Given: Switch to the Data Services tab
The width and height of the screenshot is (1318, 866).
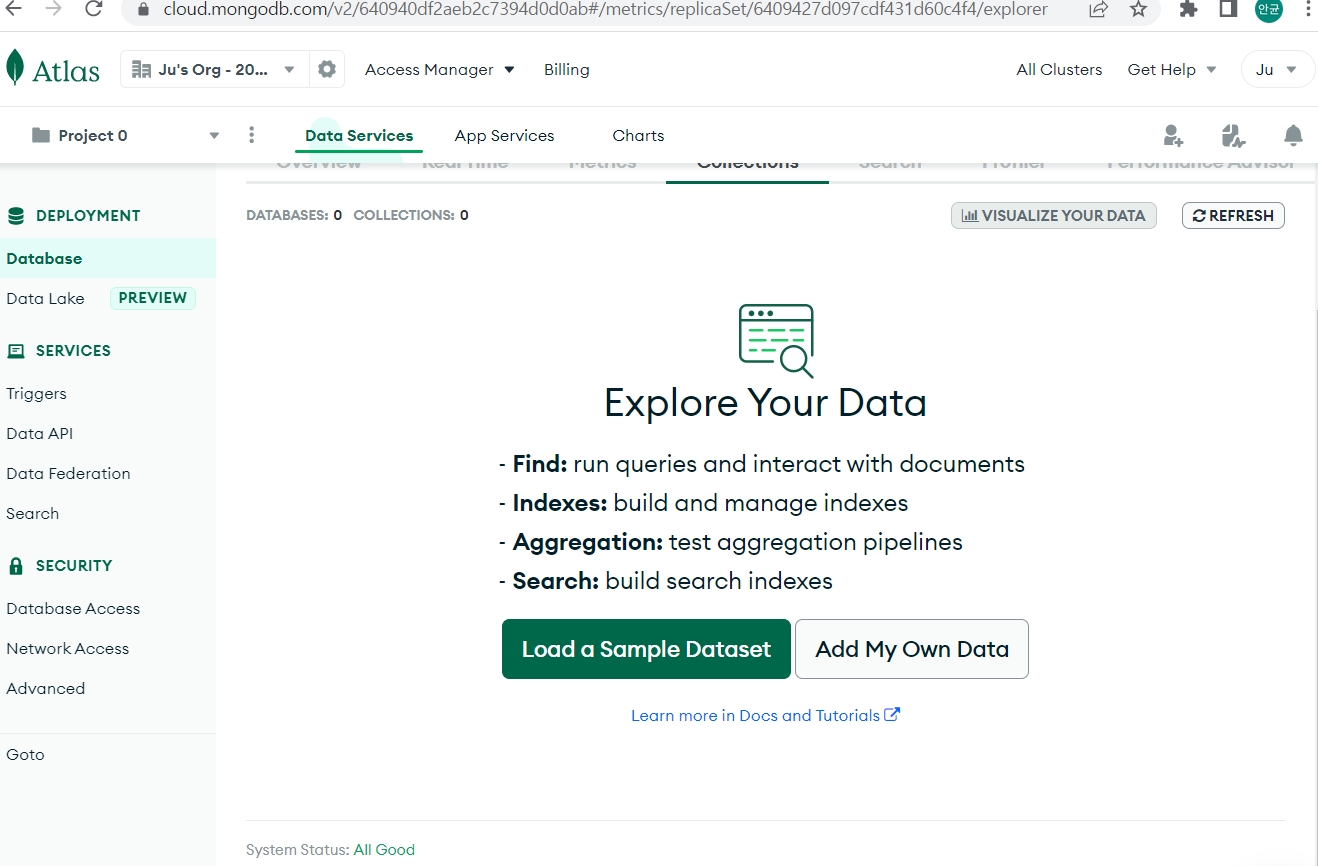Looking at the screenshot, I should pyautogui.click(x=359, y=136).
